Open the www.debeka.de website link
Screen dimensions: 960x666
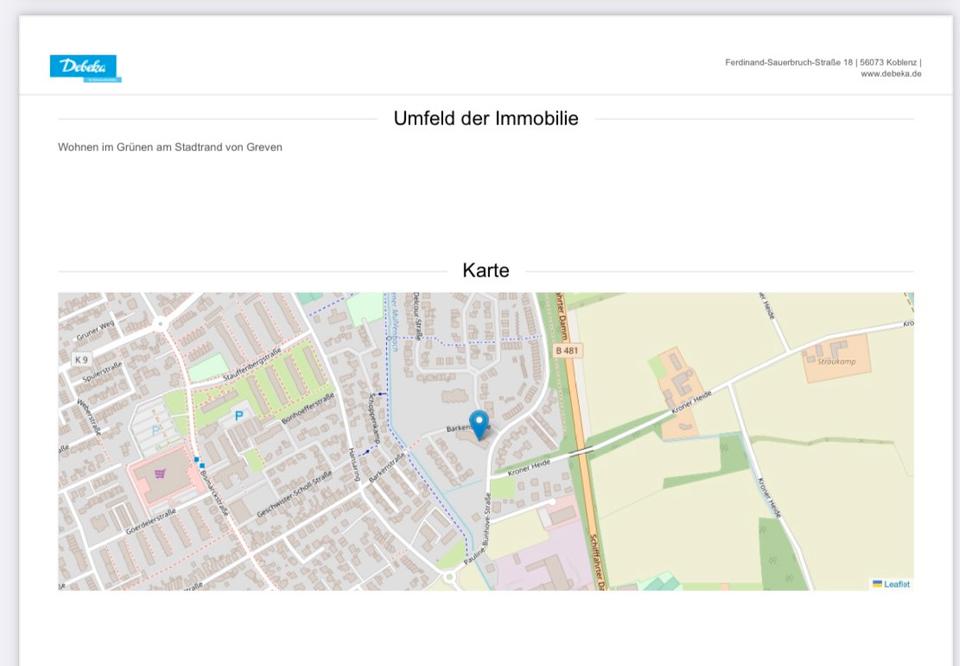[x=891, y=74]
